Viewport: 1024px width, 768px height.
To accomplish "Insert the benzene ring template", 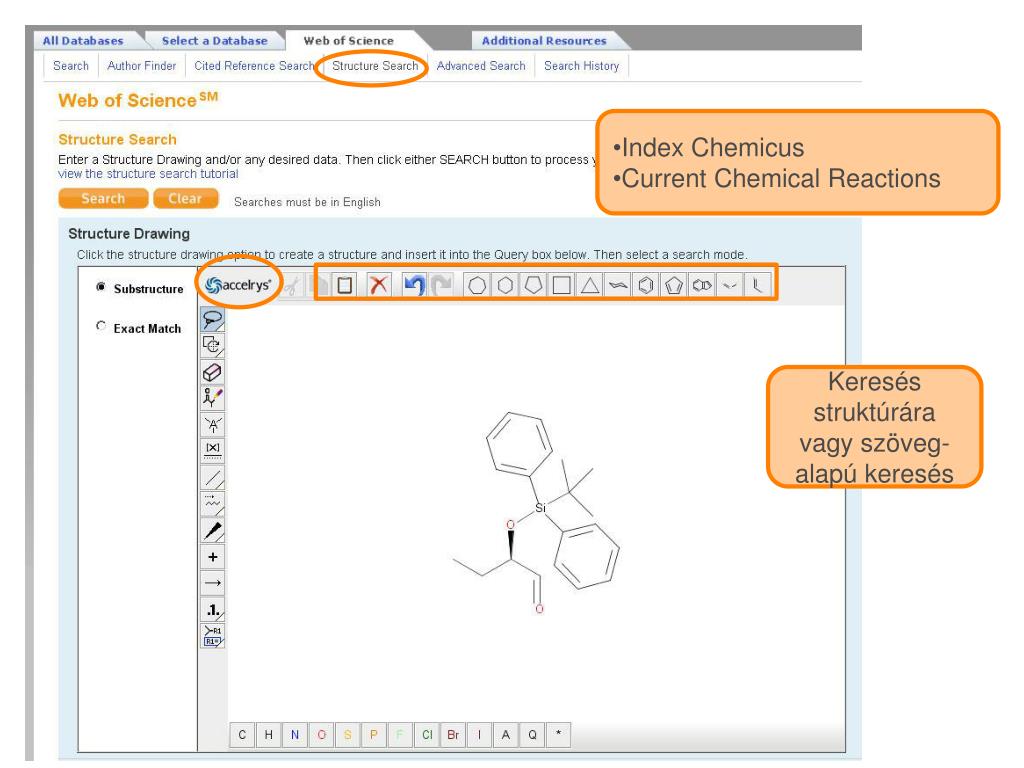I will click(x=646, y=285).
